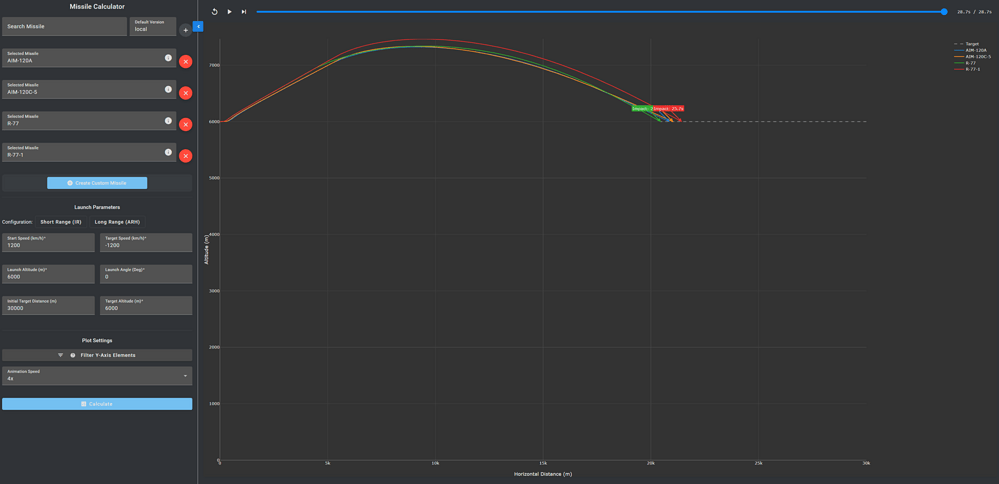
Task: Select Short Range (IR) configuration
Action: tap(61, 222)
